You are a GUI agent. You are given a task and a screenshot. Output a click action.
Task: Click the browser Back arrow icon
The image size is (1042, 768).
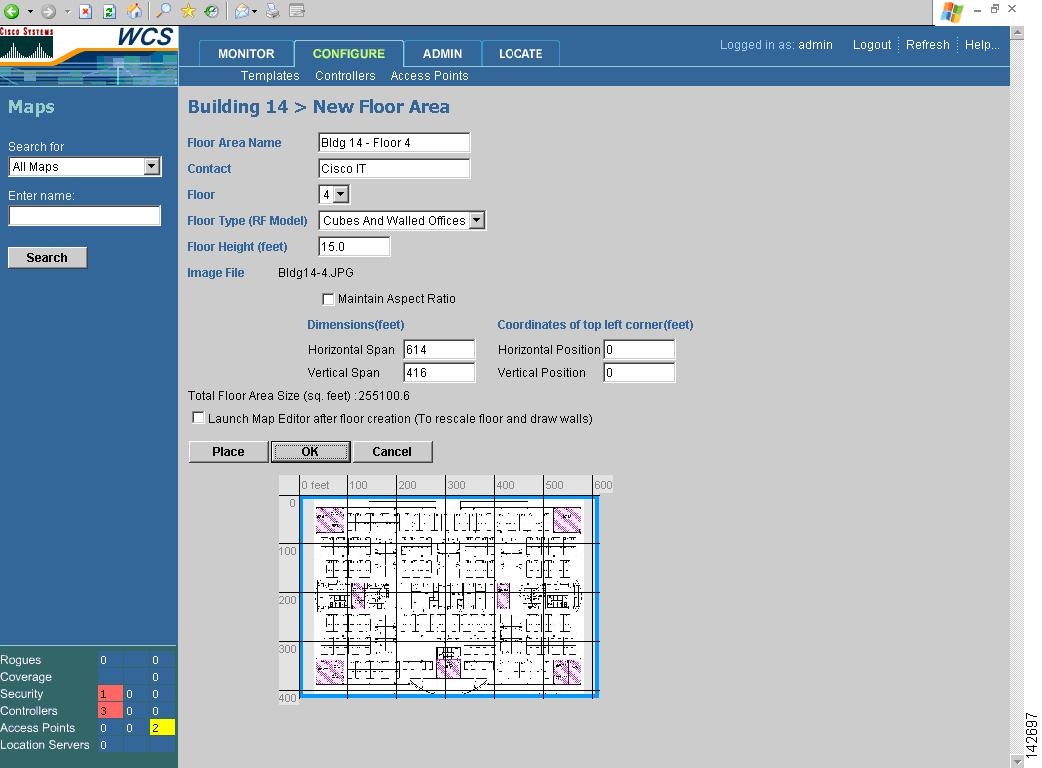coord(11,11)
